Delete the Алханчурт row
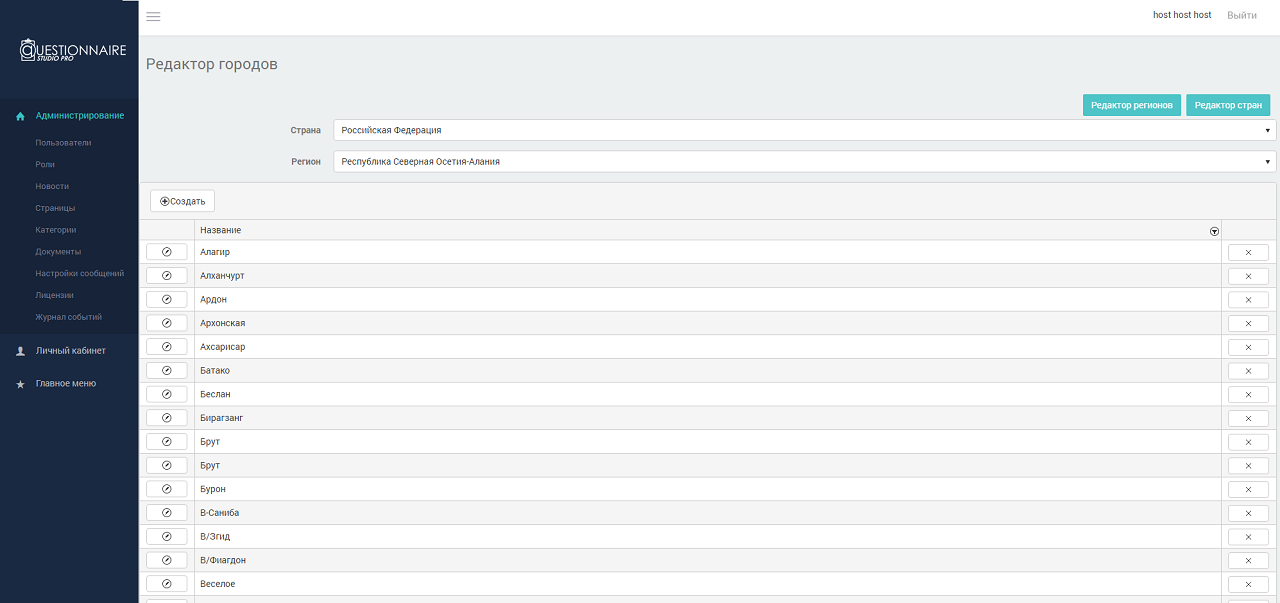The width and height of the screenshot is (1280, 603). coord(1248,276)
